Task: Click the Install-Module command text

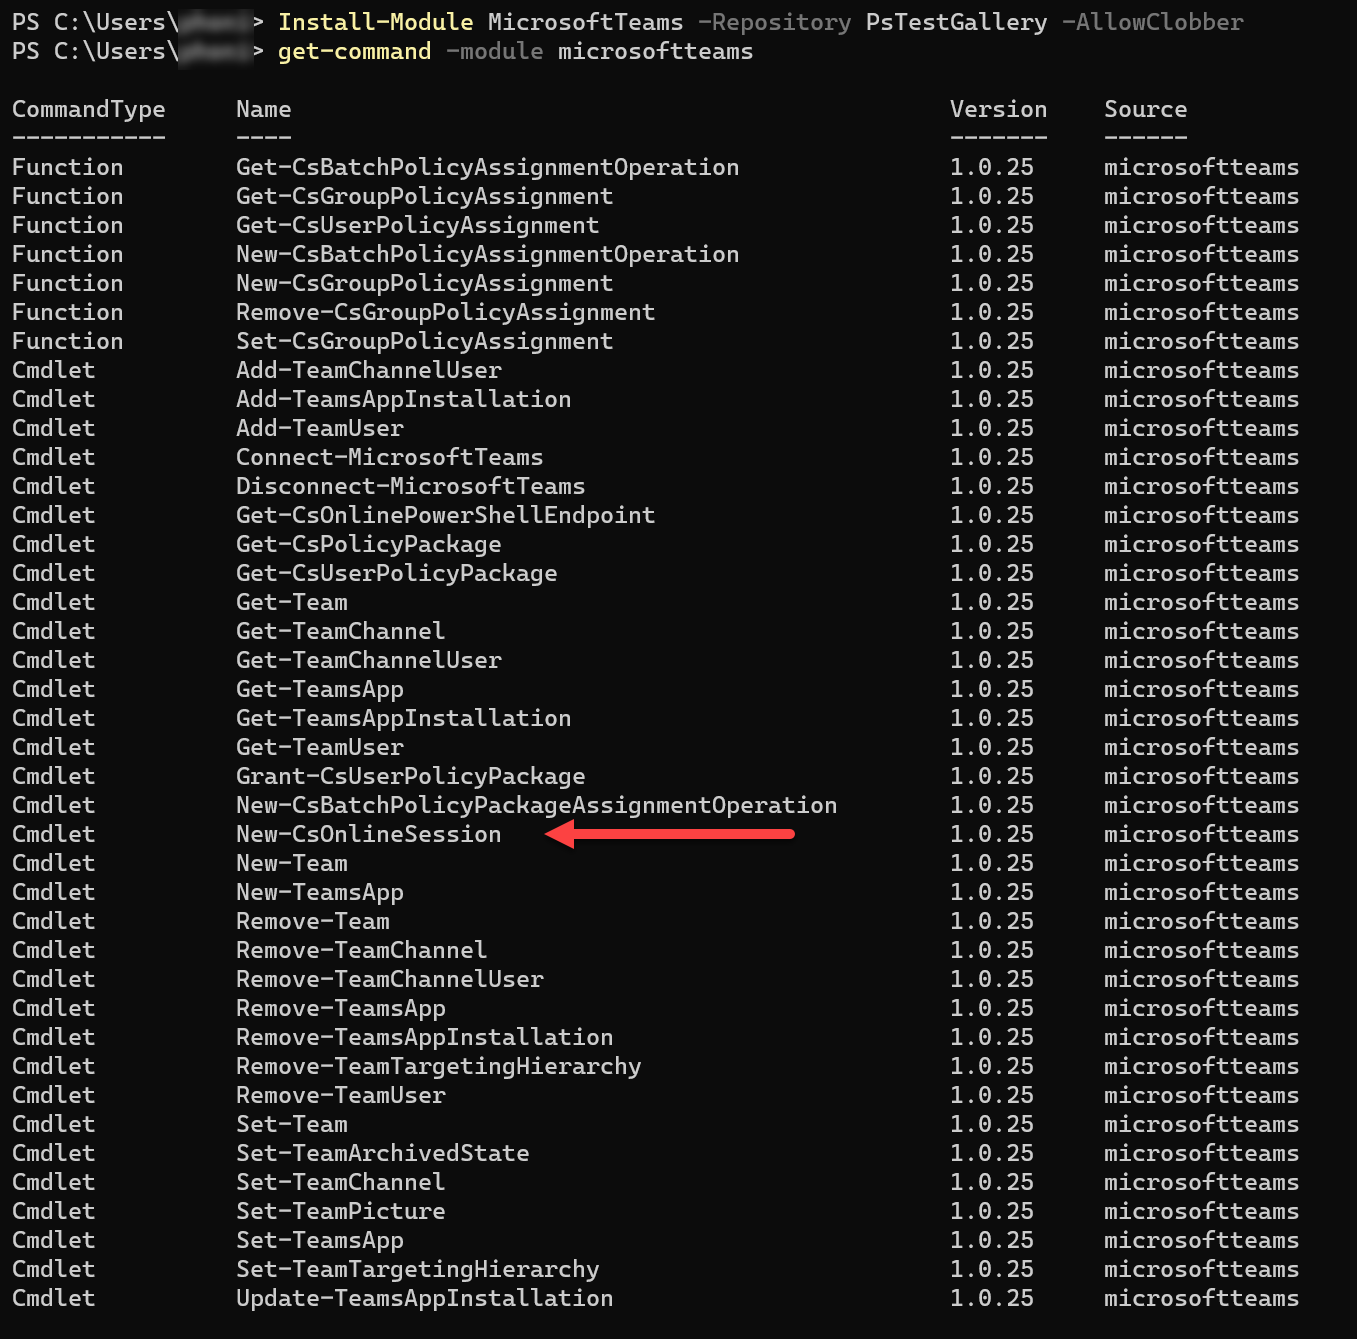Action: click(x=375, y=22)
